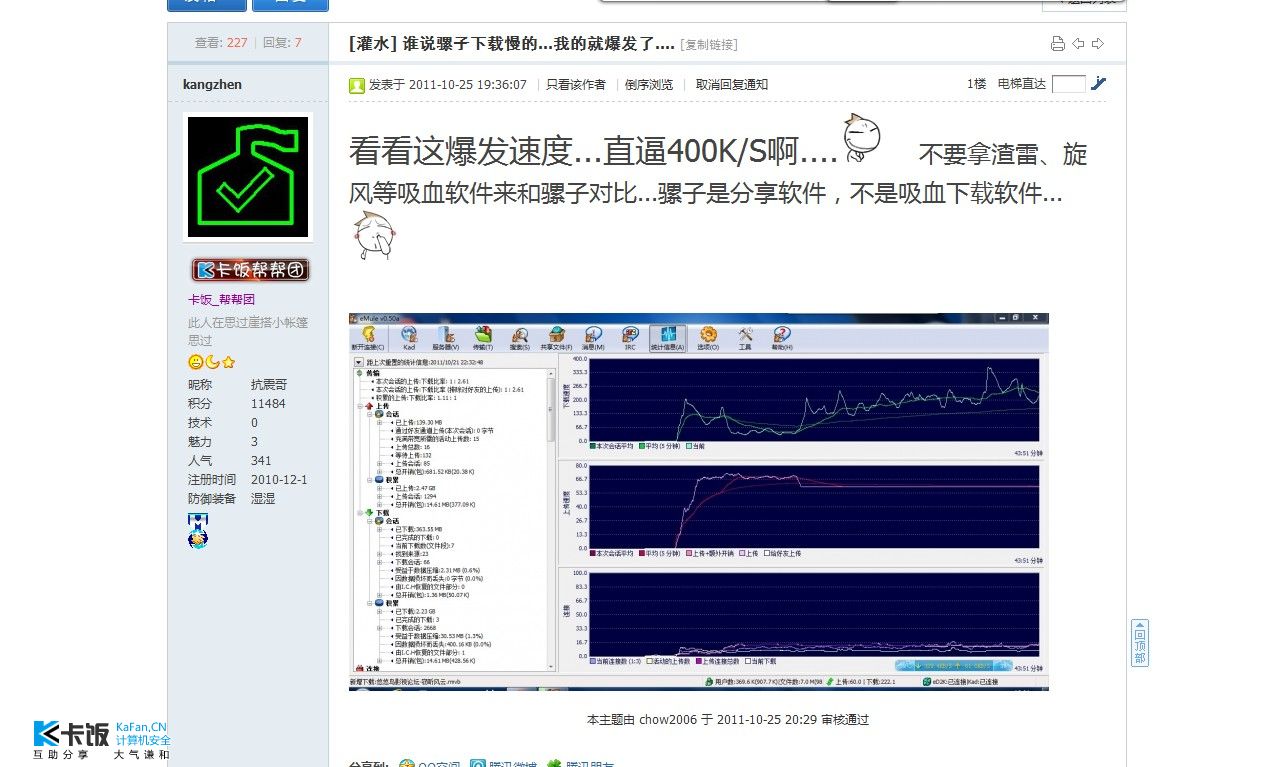Focus the 电梯直达 floor number input

(x=1068, y=84)
